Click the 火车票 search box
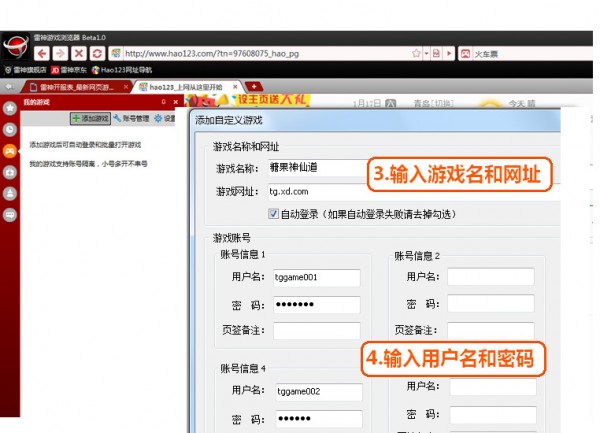The width and height of the screenshot is (600, 433). click(x=520, y=52)
